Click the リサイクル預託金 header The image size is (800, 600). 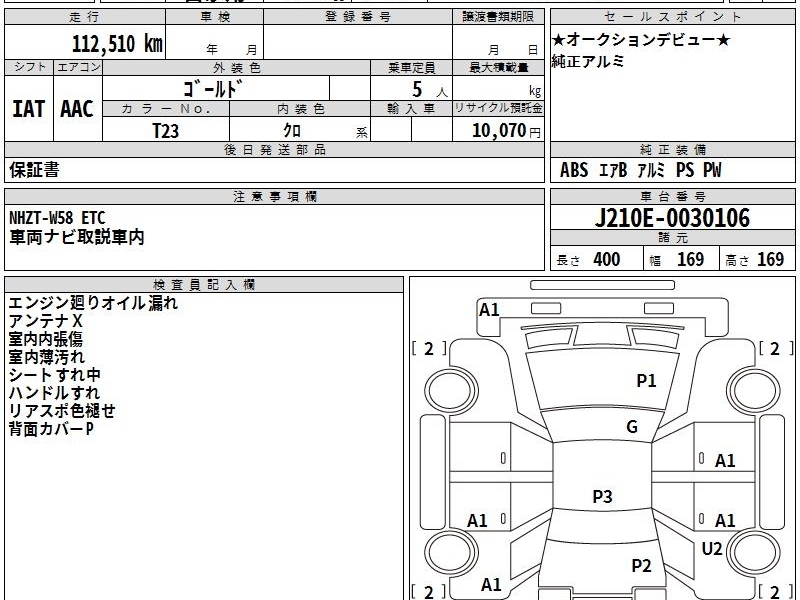point(498,108)
